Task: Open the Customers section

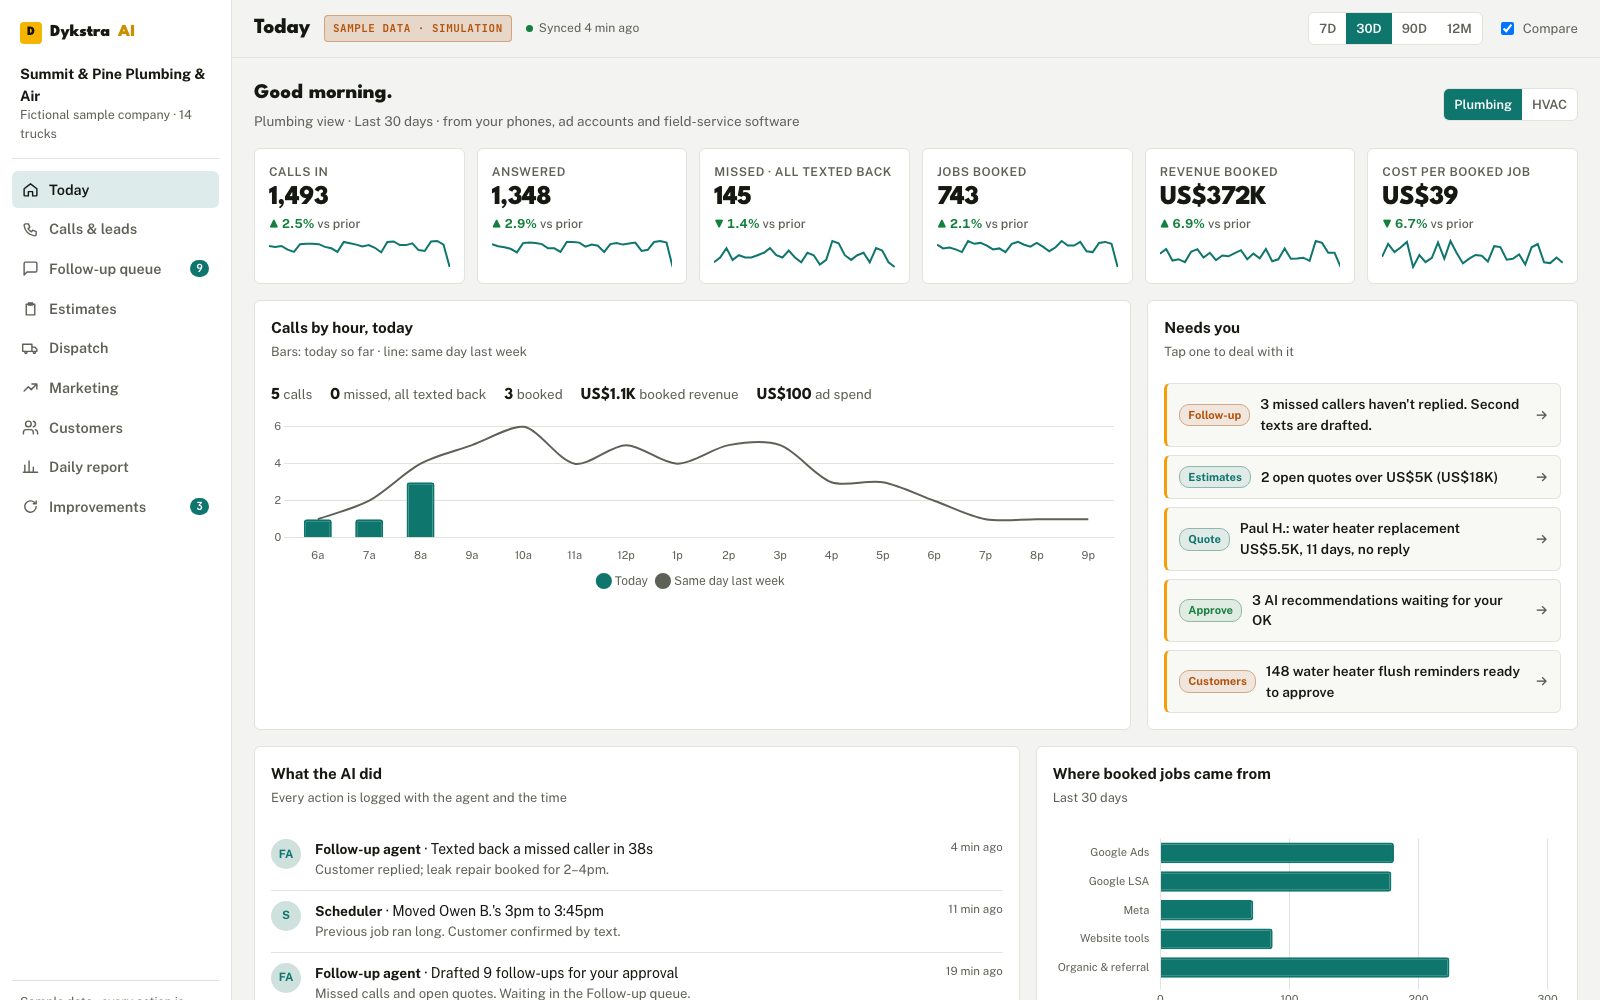Action: [x=115, y=428]
